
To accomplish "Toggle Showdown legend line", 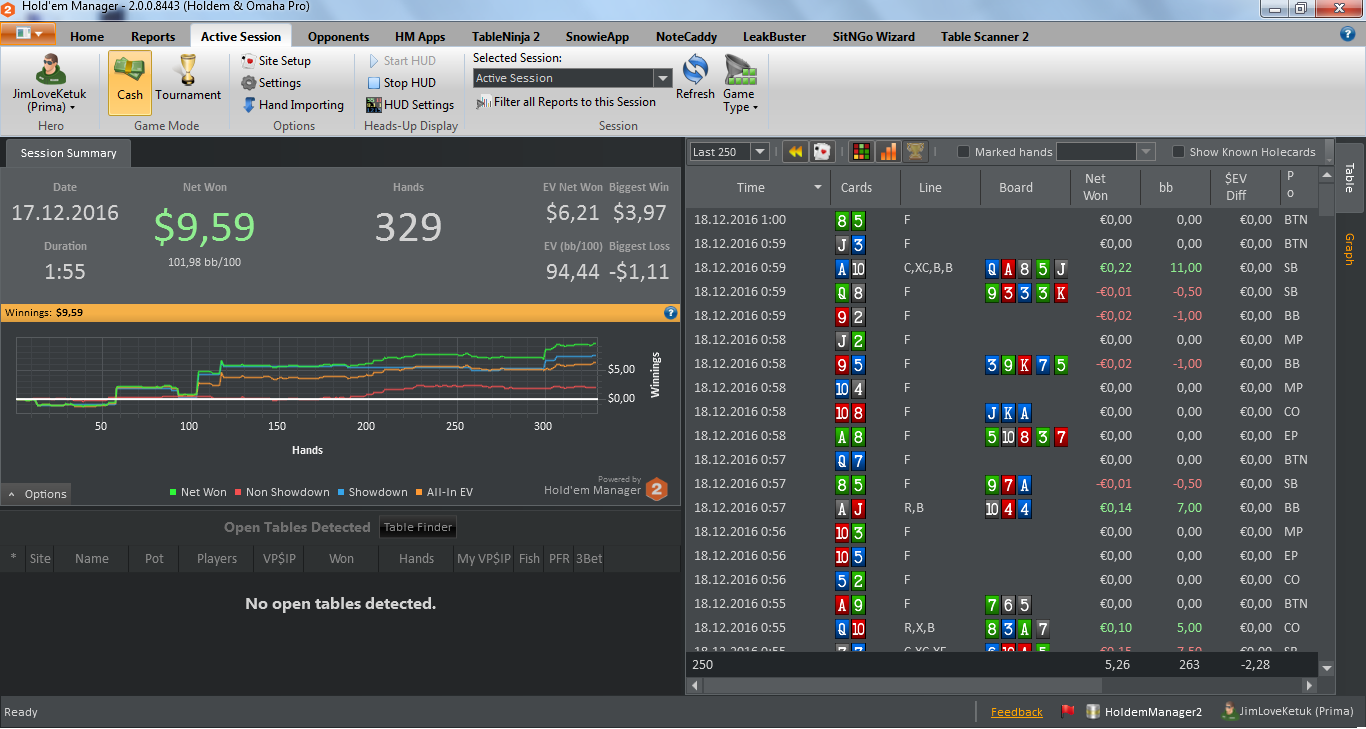I will [372, 492].
